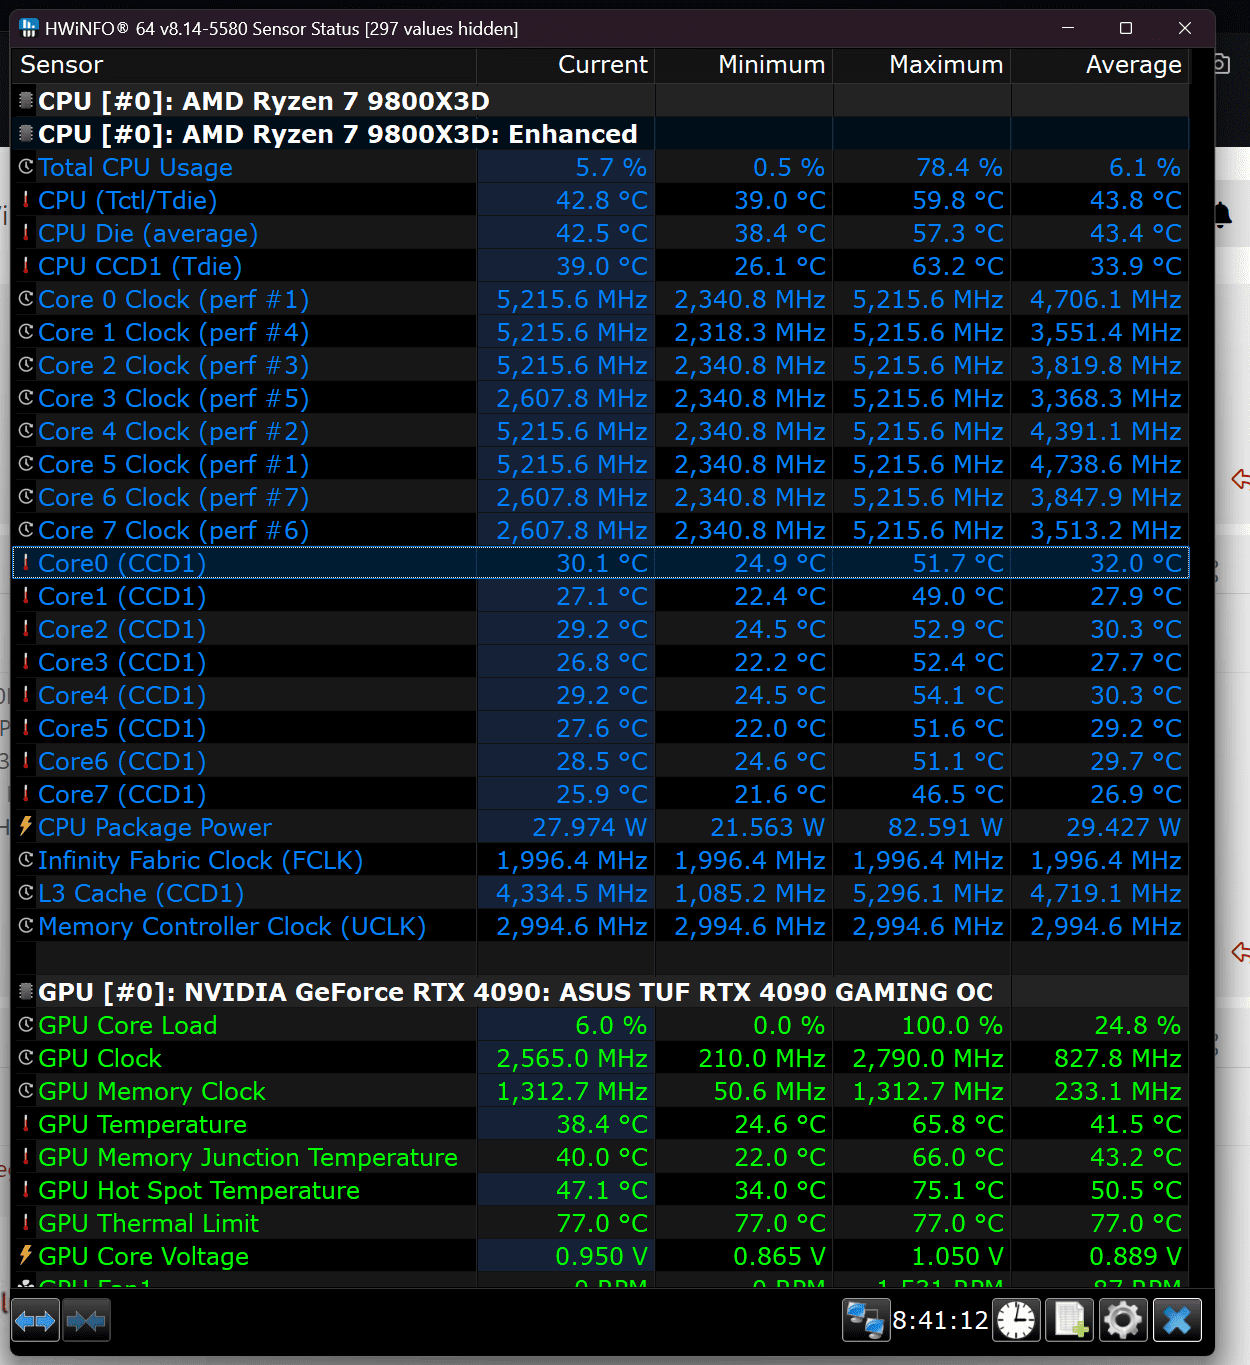The image size is (1250, 1365).
Task: Click the clock icon beside GPU Core Load
Action: pyautogui.click(x=26, y=1024)
